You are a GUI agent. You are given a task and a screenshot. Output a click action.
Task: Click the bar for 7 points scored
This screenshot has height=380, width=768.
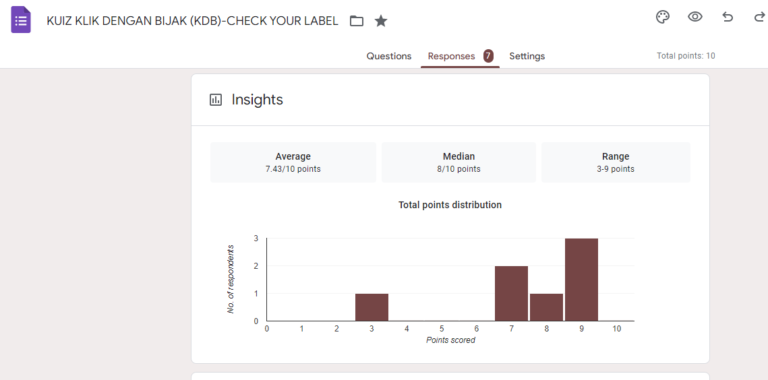[511, 294]
